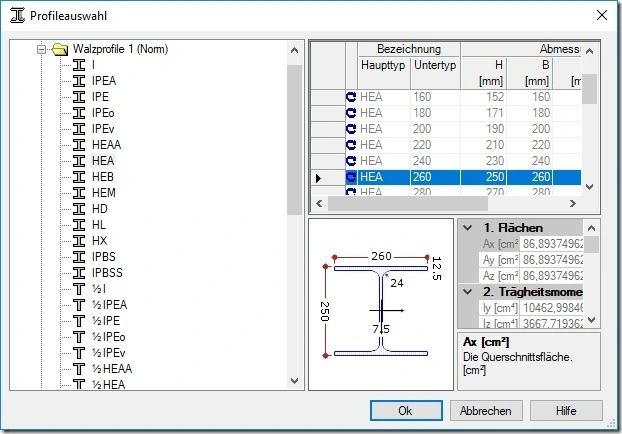Screen dimensions: 622x434
Task: Collapse the 2. Trägheitsmomente property section
Action: [468, 292]
